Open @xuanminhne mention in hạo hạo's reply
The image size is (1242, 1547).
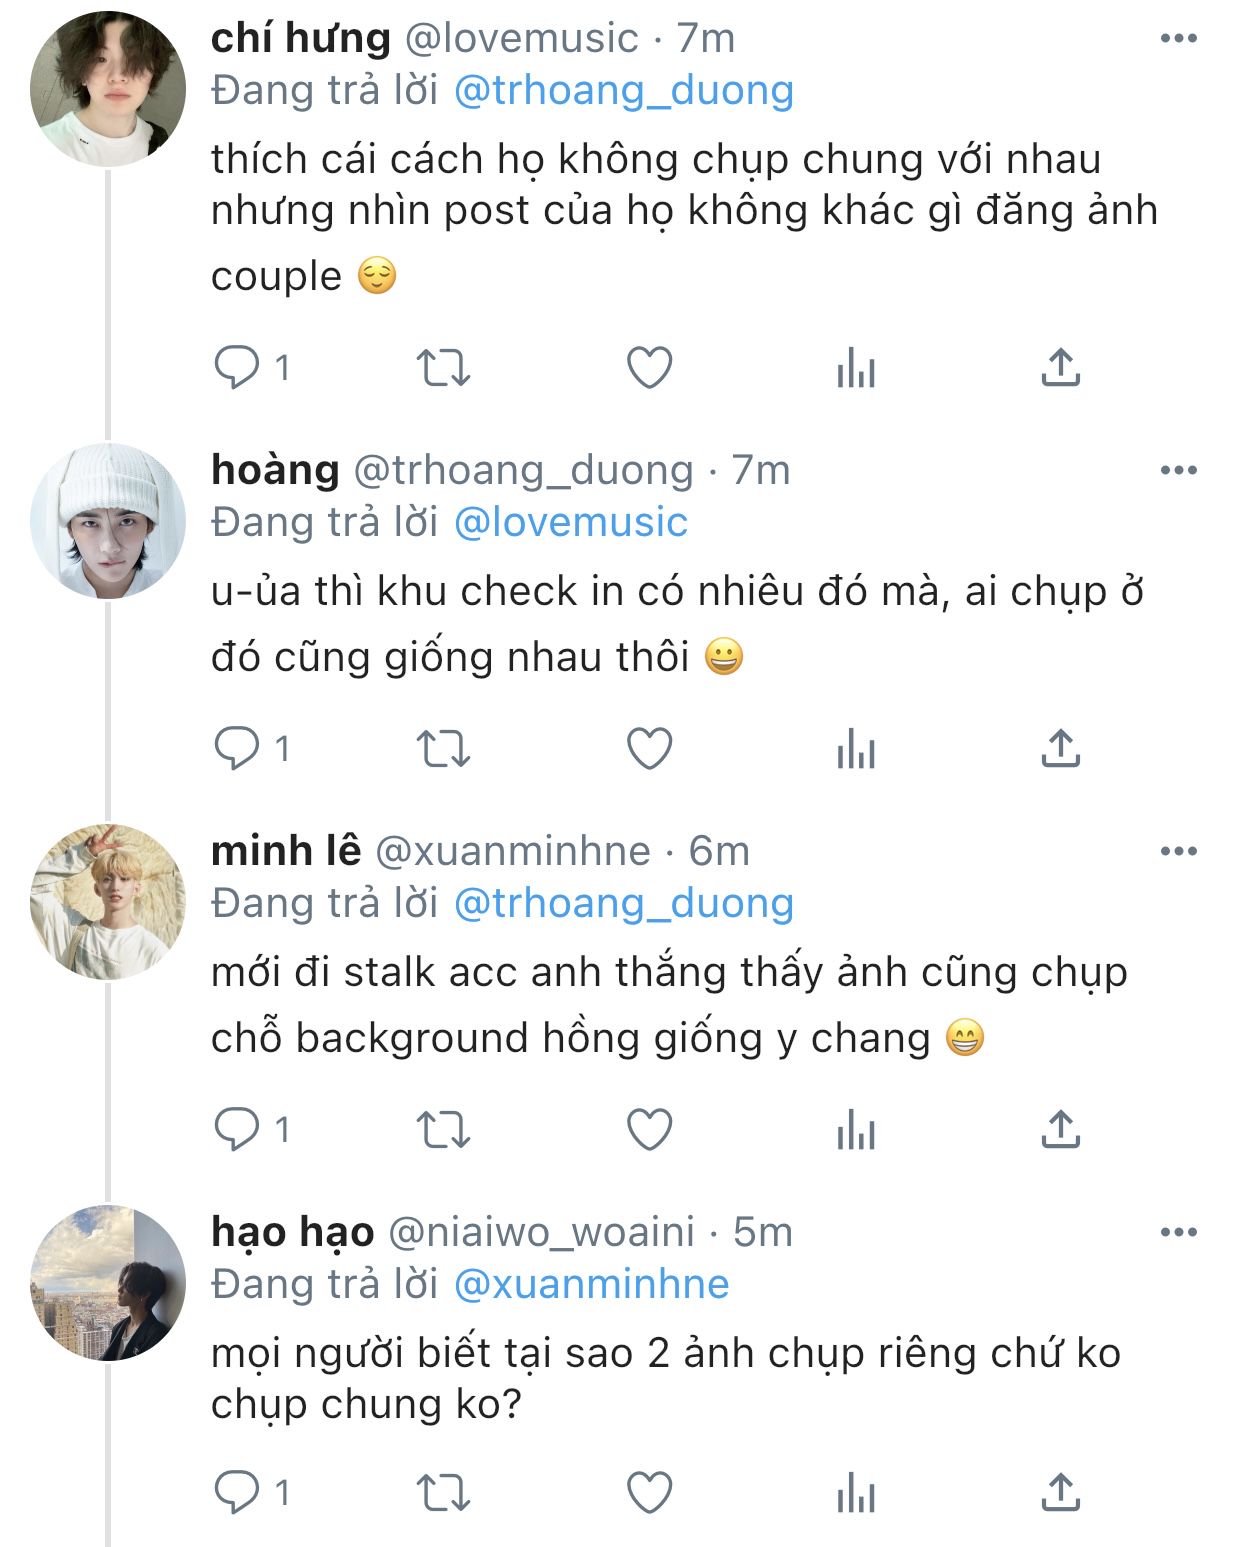[591, 1285]
